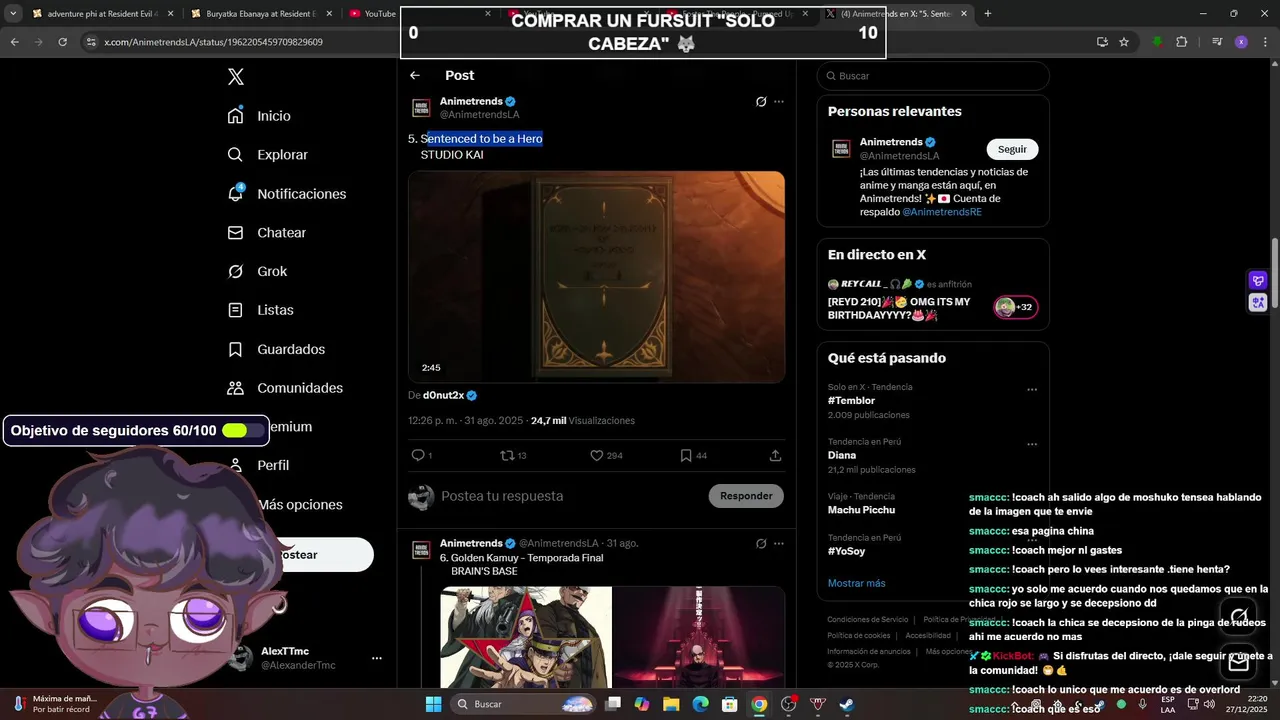Open Copilot from the taskbar
This screenshot has width=1280, height=720.
coord(641,704)
